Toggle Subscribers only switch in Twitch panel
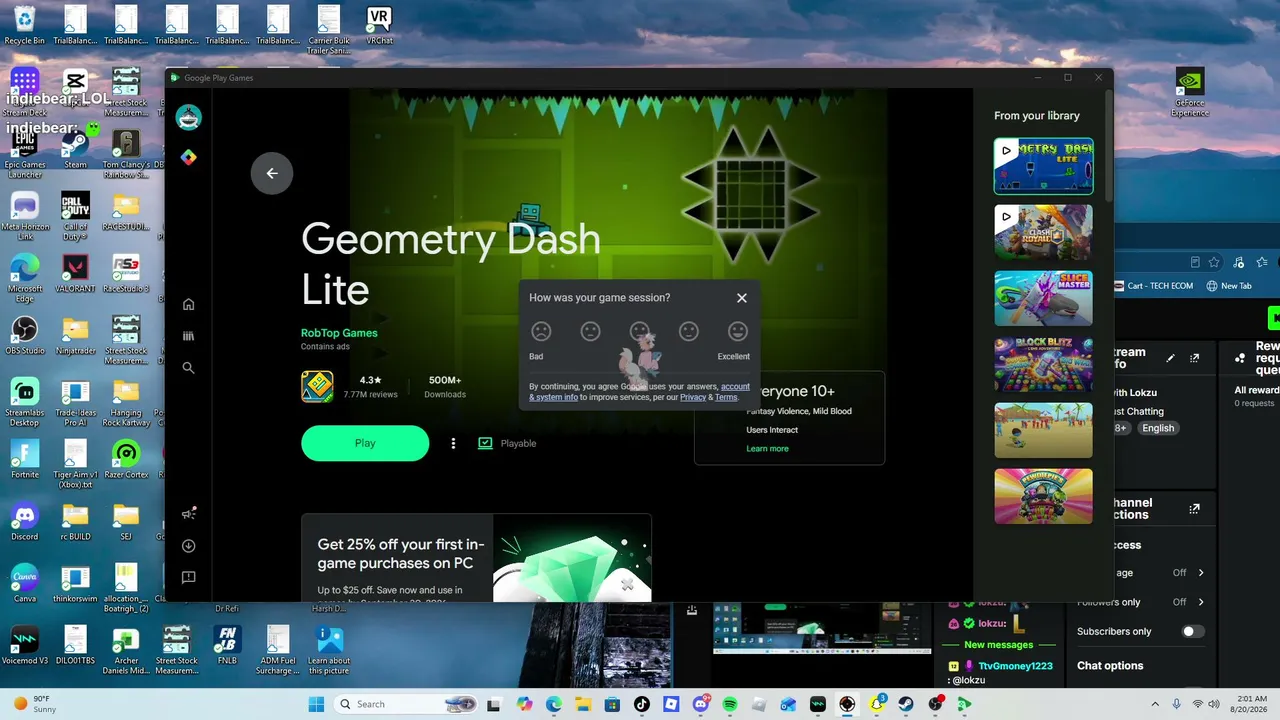Image resolution: width=1280 pixels, height=720 pixels. (1192, 632)
